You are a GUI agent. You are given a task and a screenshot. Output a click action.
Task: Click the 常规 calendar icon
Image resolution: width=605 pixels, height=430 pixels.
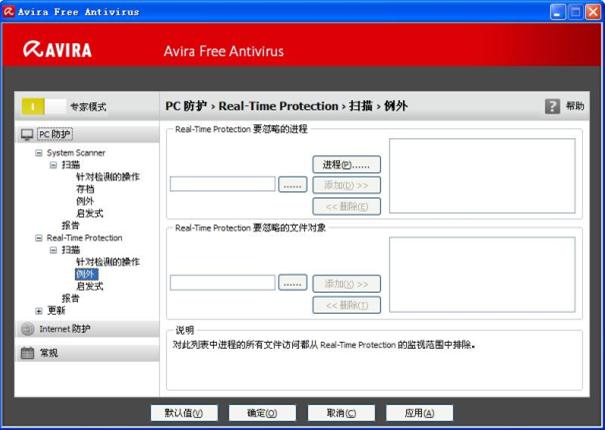point(27,353)
